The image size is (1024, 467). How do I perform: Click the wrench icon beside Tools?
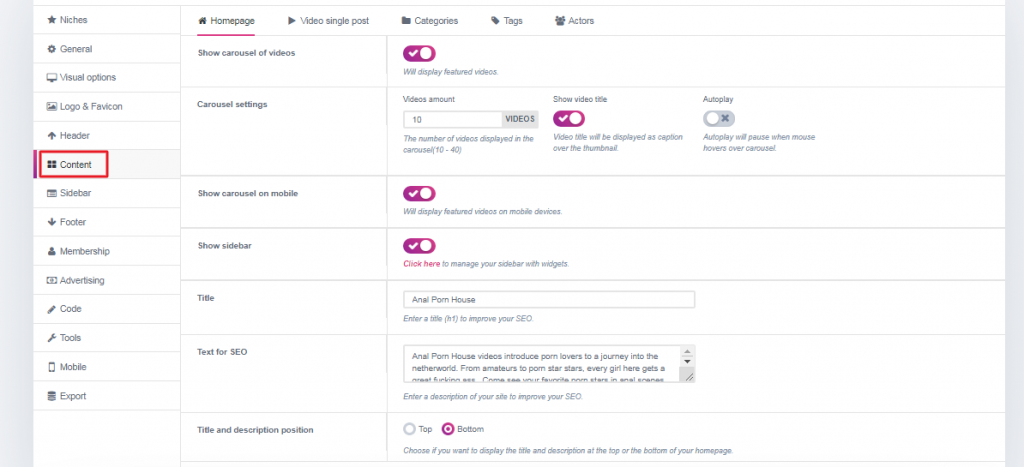click(51, 338)
